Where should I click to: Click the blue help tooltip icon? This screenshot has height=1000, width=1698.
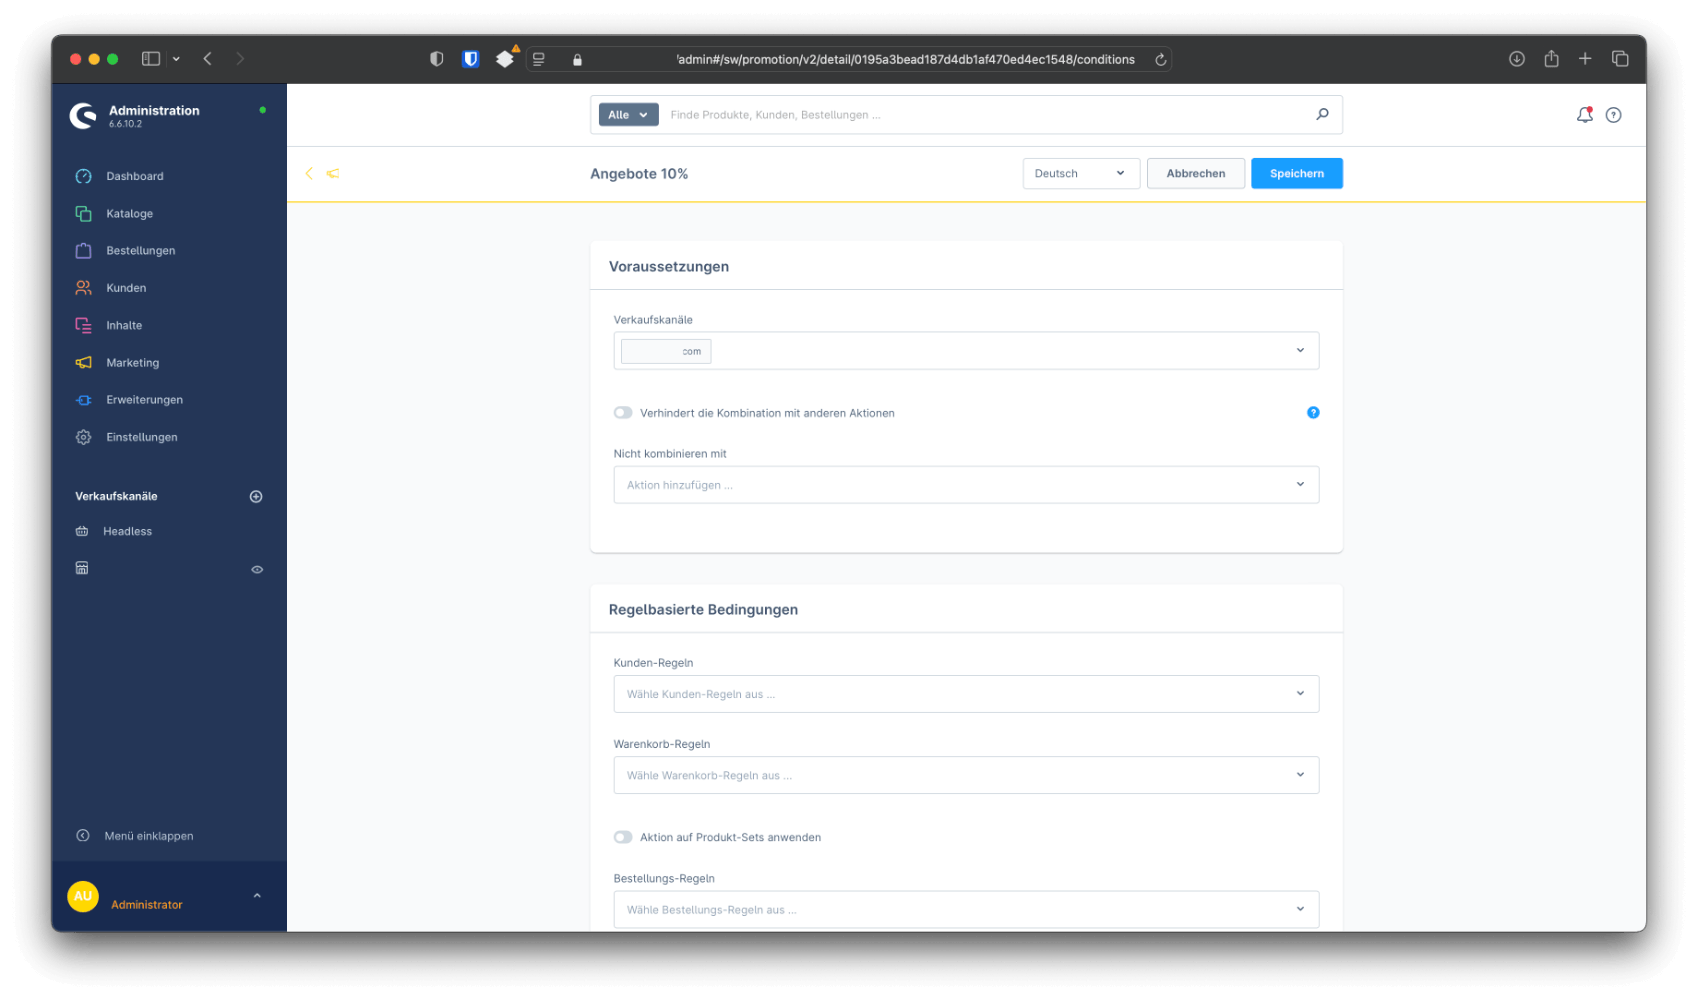(1313, 412)
